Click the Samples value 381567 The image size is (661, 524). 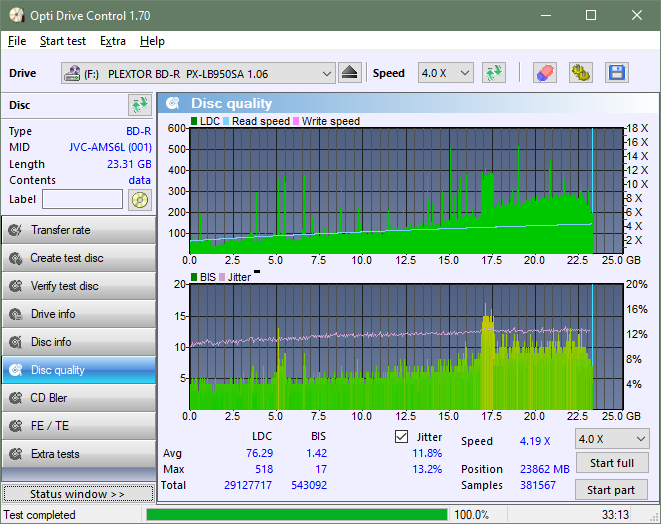coord(538,485)
